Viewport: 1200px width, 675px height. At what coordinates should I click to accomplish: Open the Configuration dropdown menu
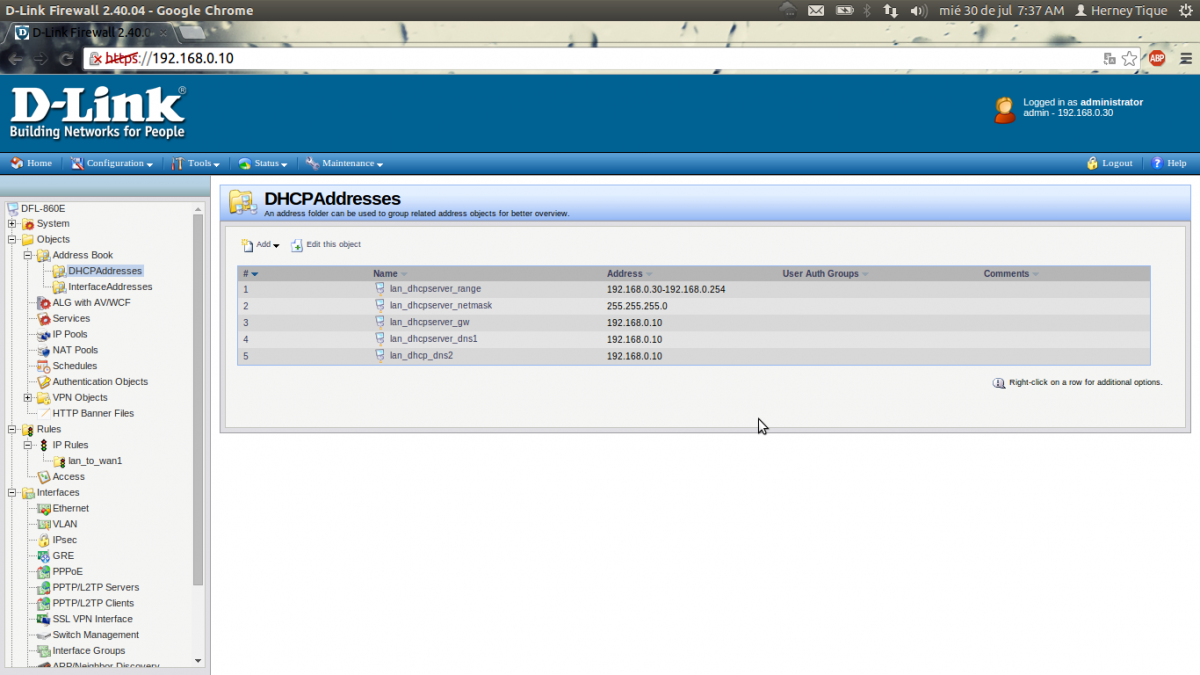pos(111,163)
